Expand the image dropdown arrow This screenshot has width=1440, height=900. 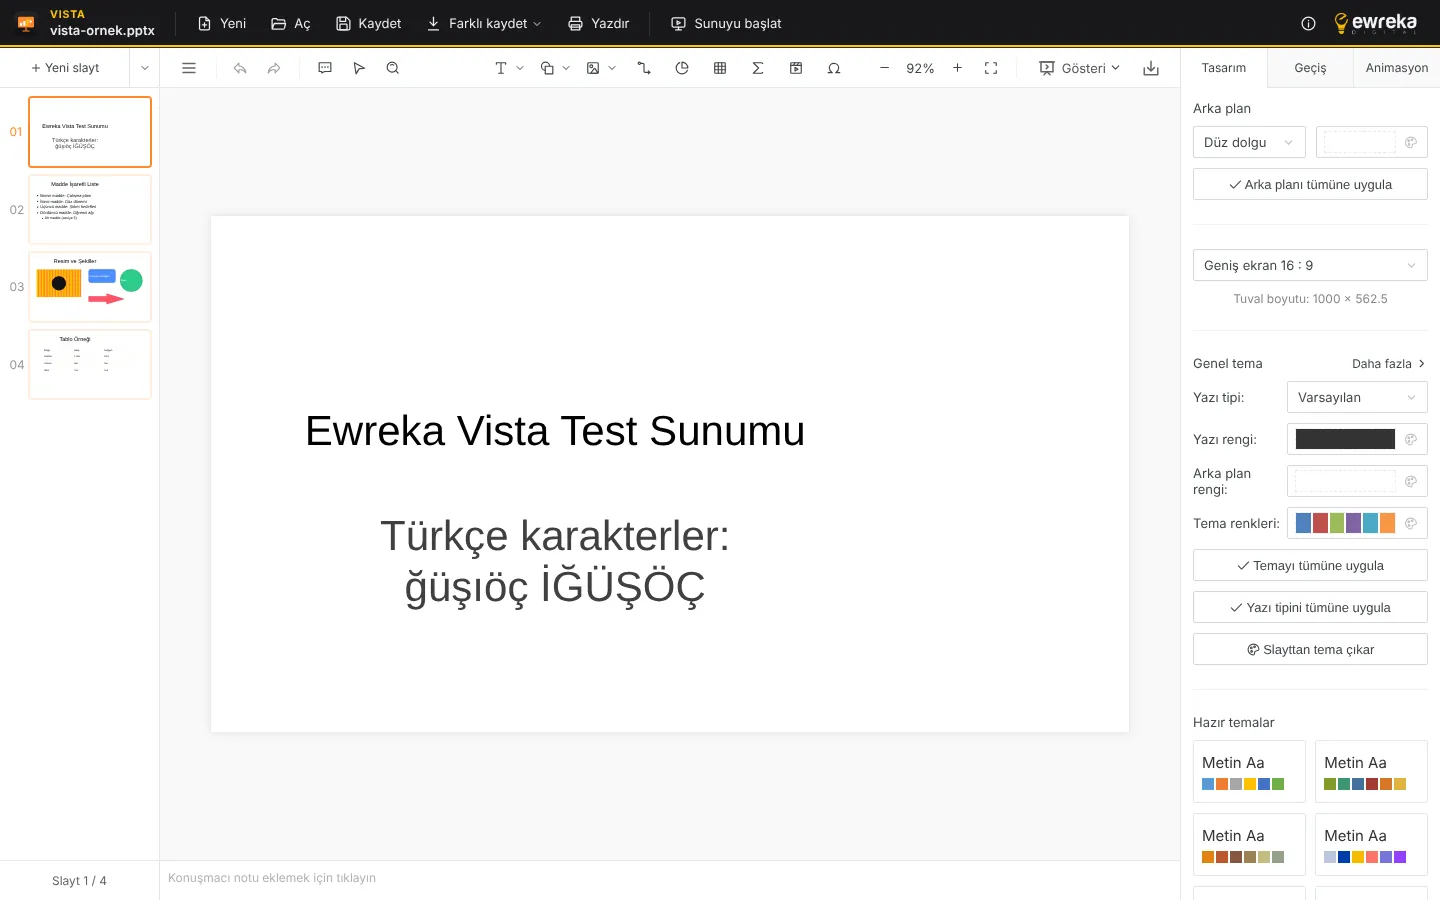[612, 68]
